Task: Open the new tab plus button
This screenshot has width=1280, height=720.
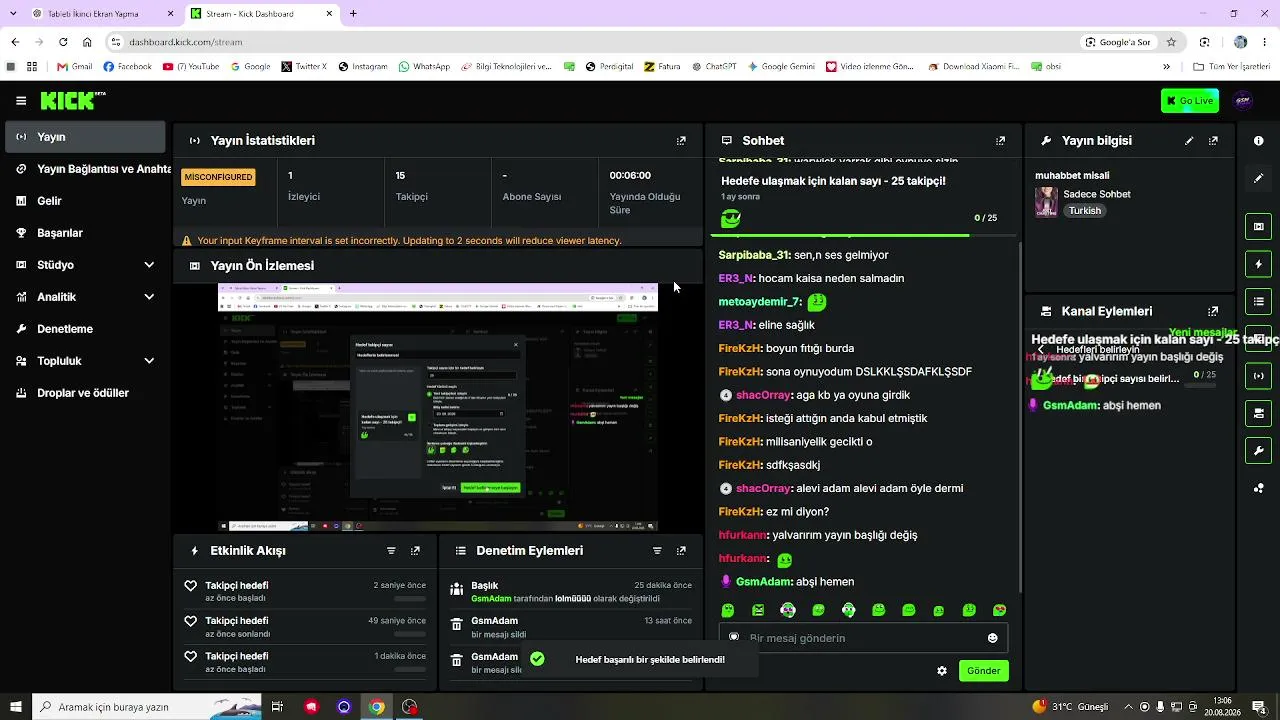Action: point(353,14)
